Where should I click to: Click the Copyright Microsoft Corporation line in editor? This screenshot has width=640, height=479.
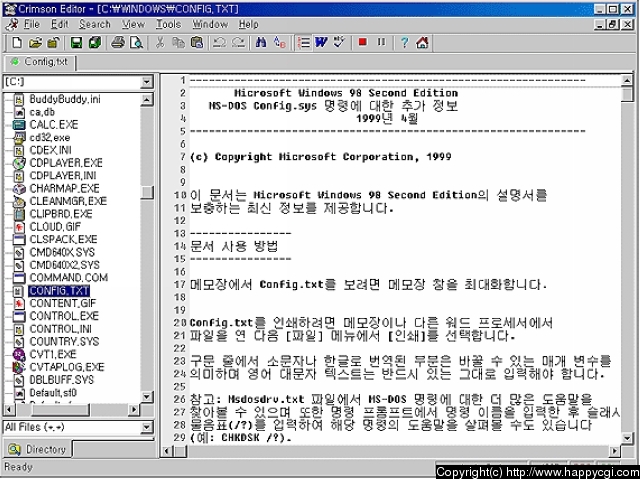(321, 157)
